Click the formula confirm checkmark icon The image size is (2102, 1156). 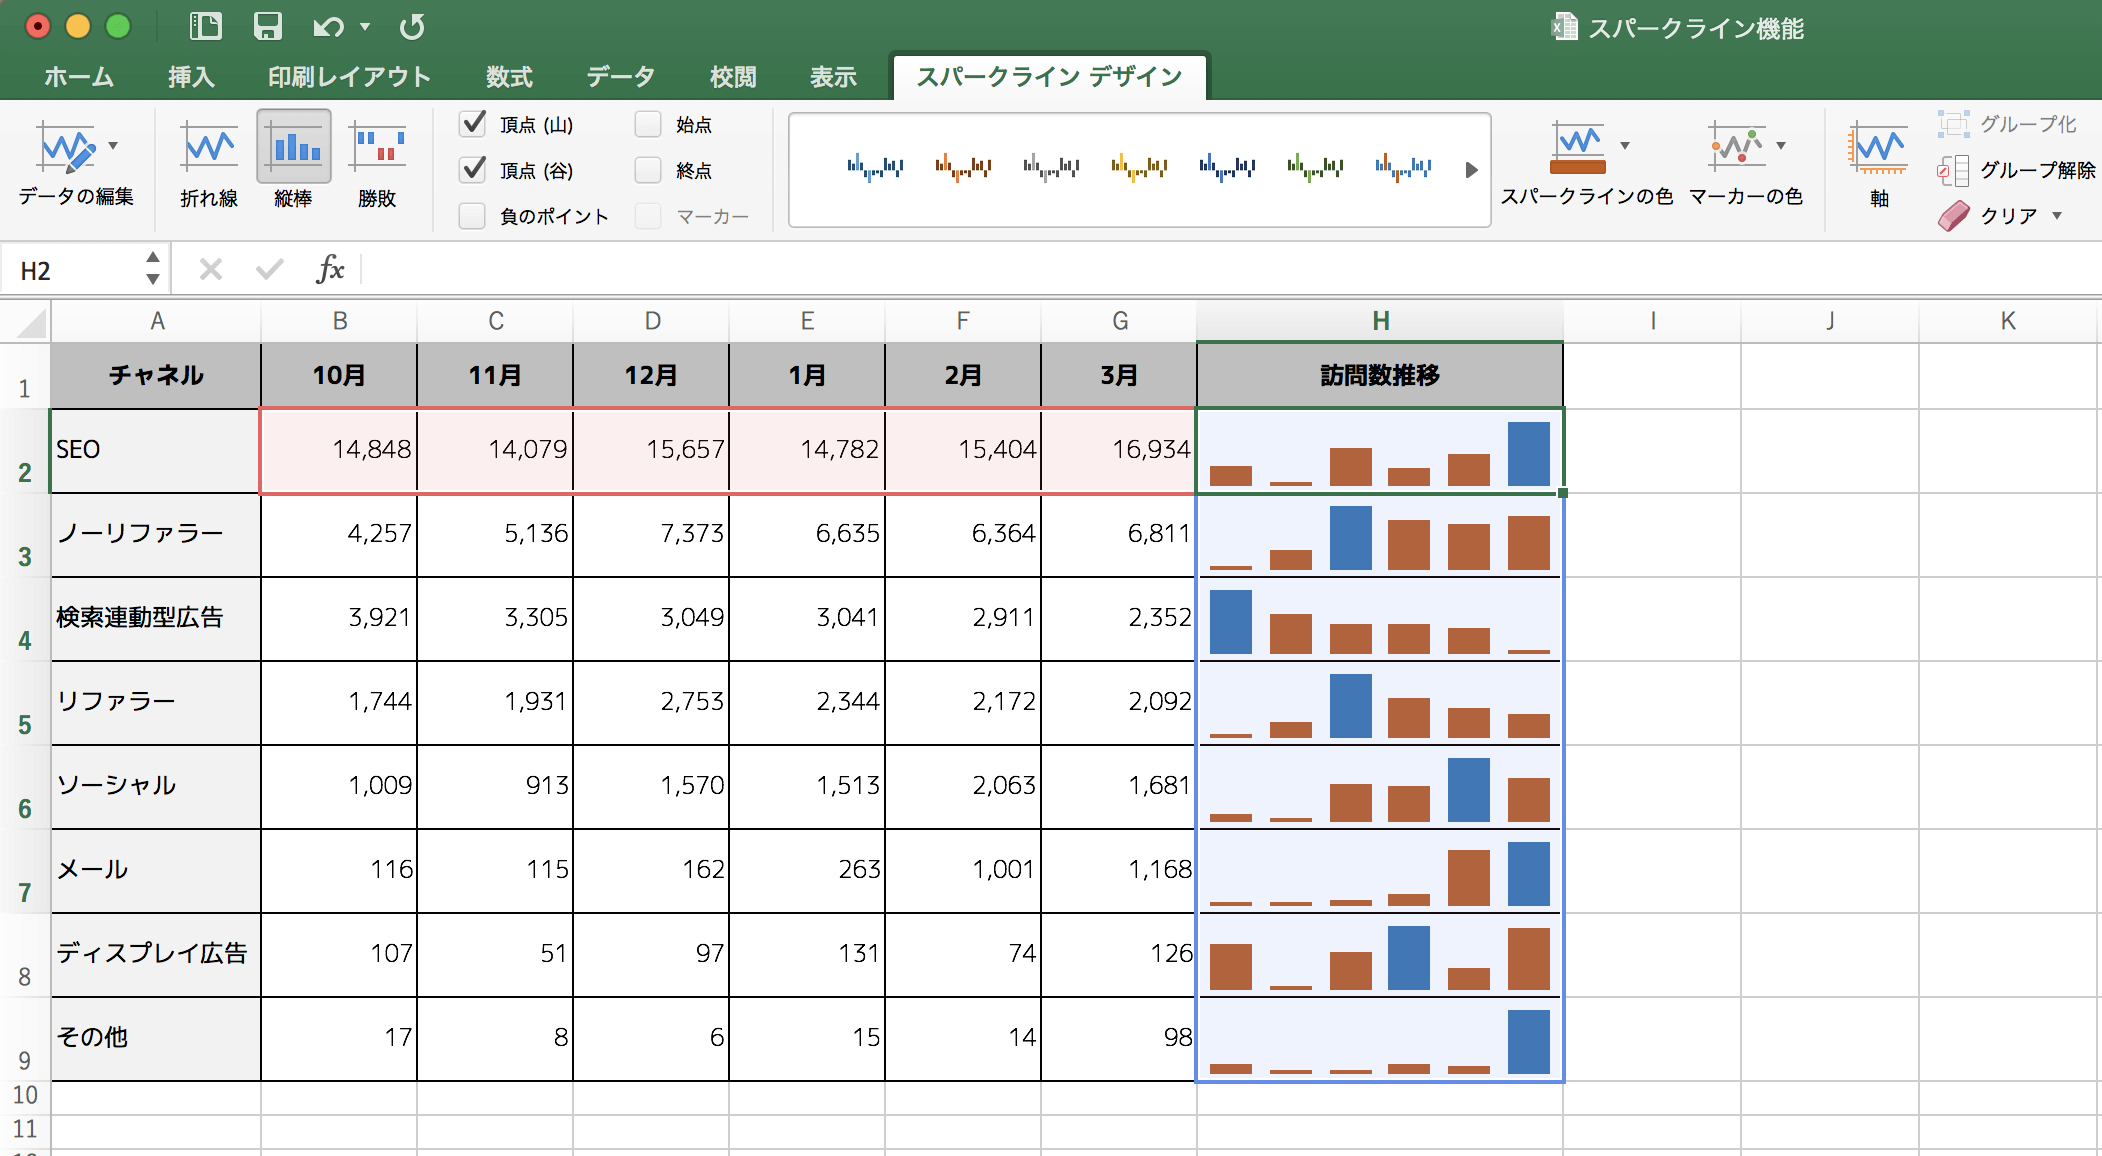point(269,269)
